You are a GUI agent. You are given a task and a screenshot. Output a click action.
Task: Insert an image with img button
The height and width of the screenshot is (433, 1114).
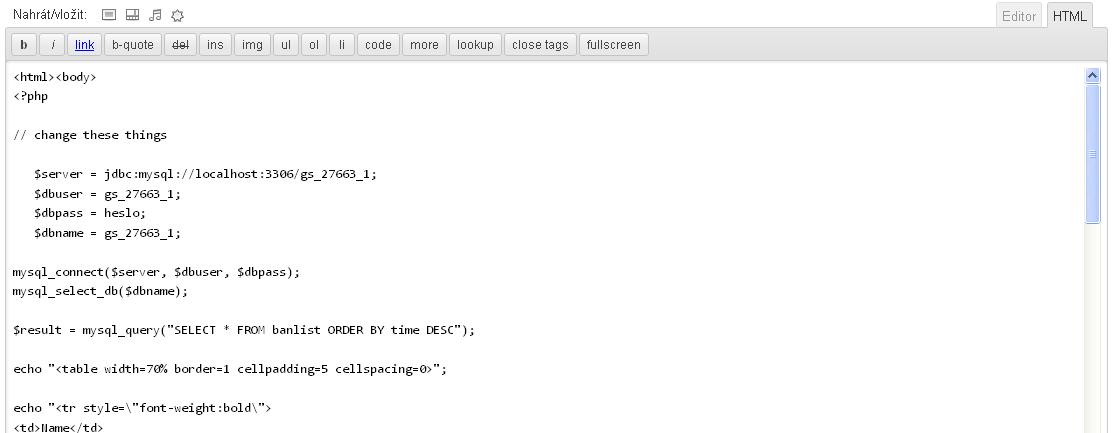(x=252, y=45)
